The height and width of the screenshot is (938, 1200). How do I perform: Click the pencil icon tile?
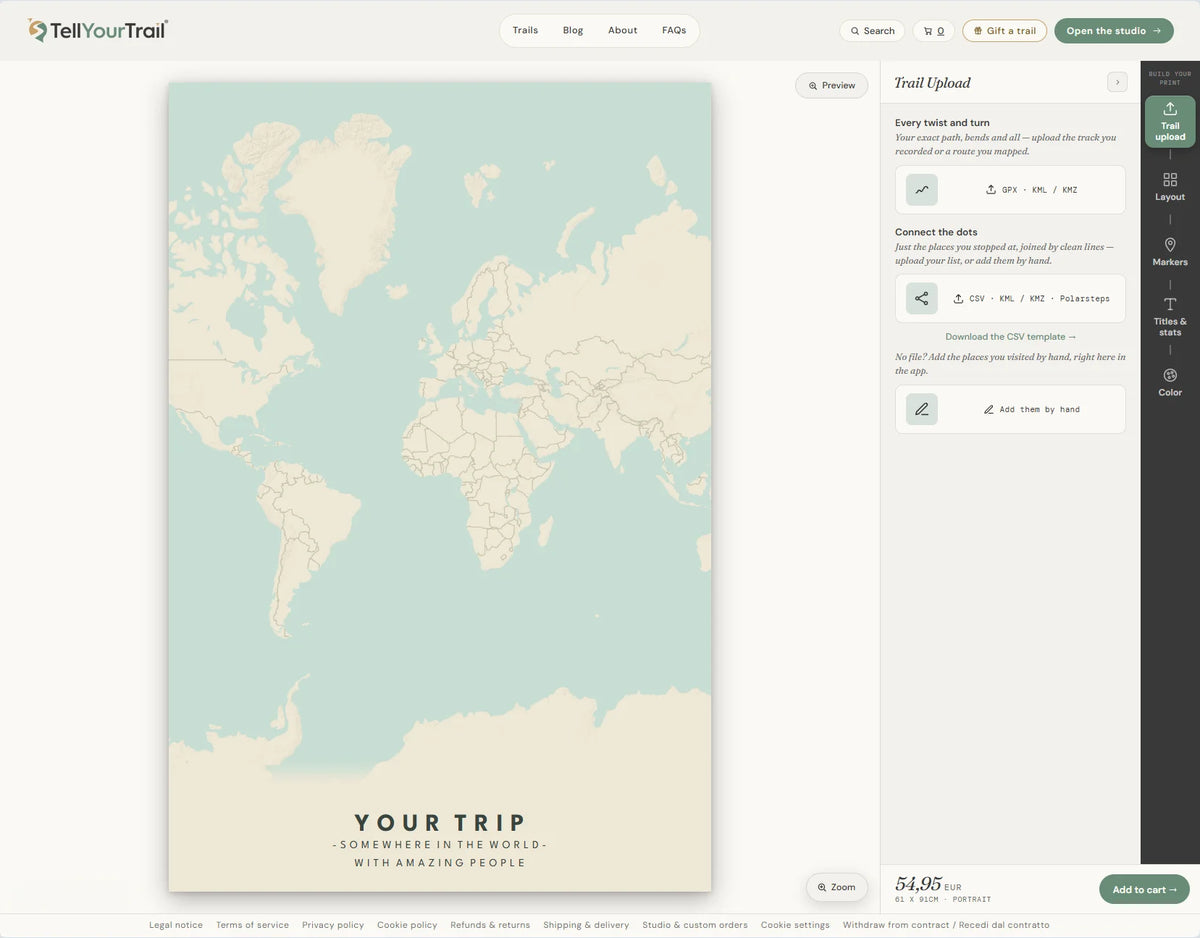pyautogui.click(x=922, y=409)
